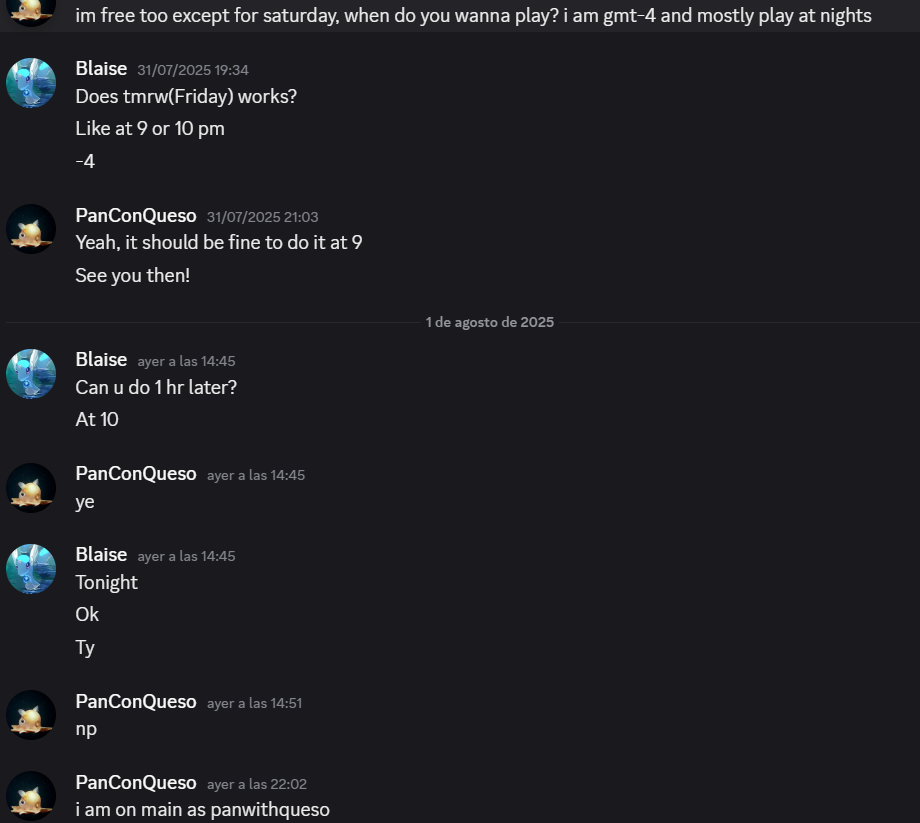Select the 'See you then!' message
The width and height of the screenshot is (920, 823).
(133, 275)
